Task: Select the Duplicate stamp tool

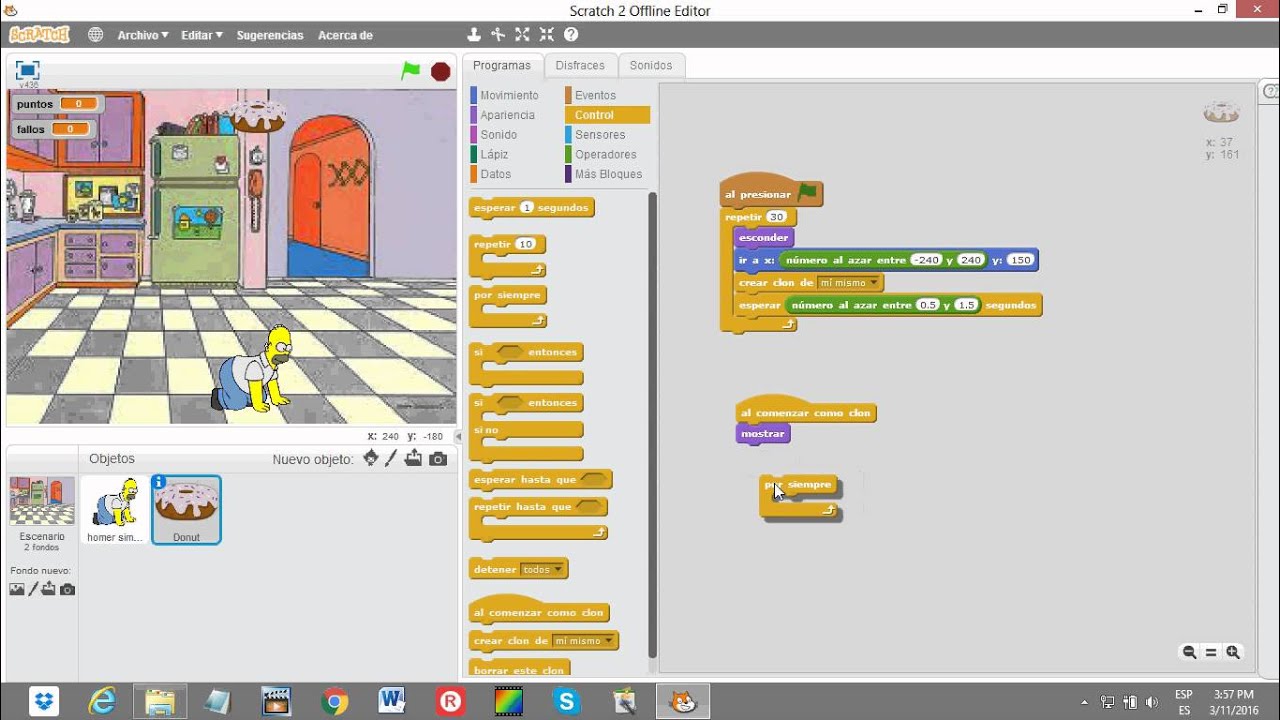Action: pos(474,35)
